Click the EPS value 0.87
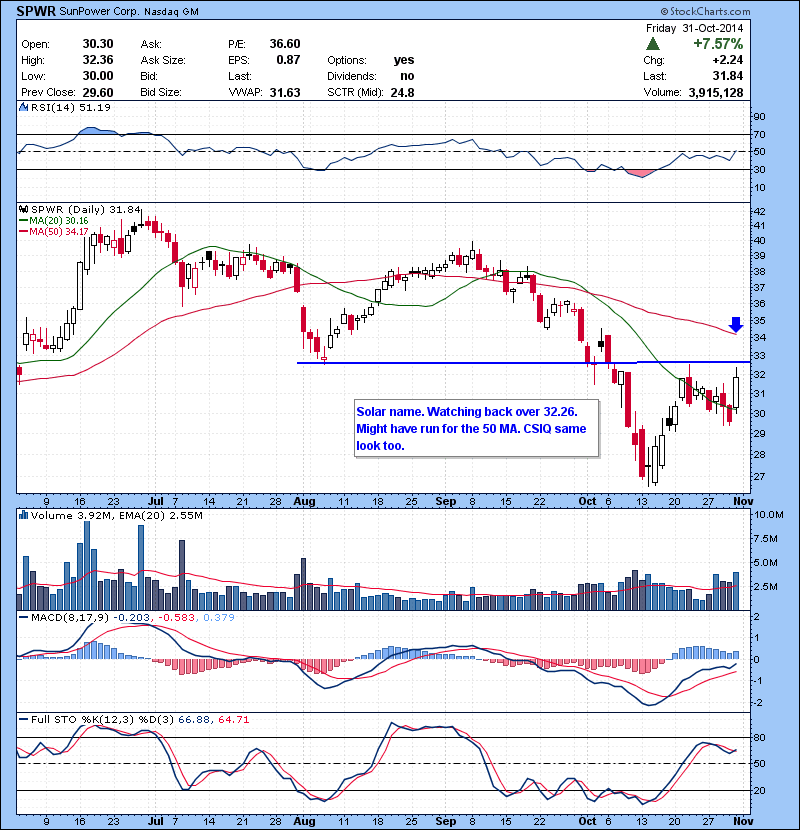Screen dimensions: 800x830 click(x=288, y=60)
